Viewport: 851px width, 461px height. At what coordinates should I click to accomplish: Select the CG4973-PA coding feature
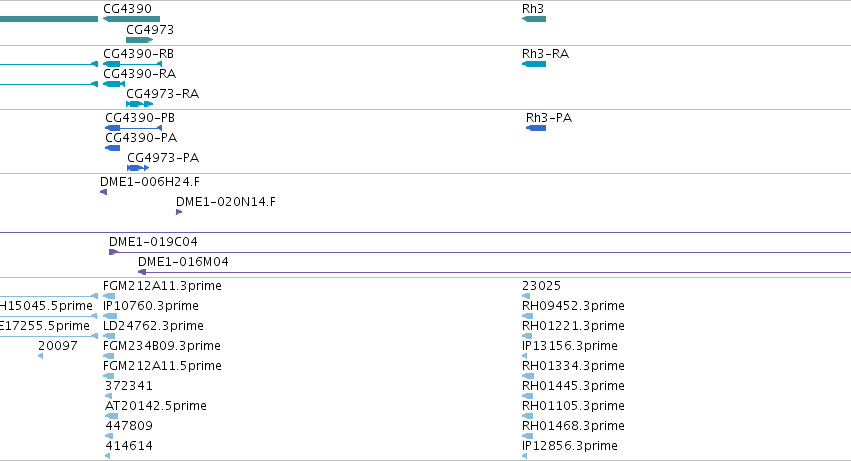pyautogui.click(x=138, y=168)
